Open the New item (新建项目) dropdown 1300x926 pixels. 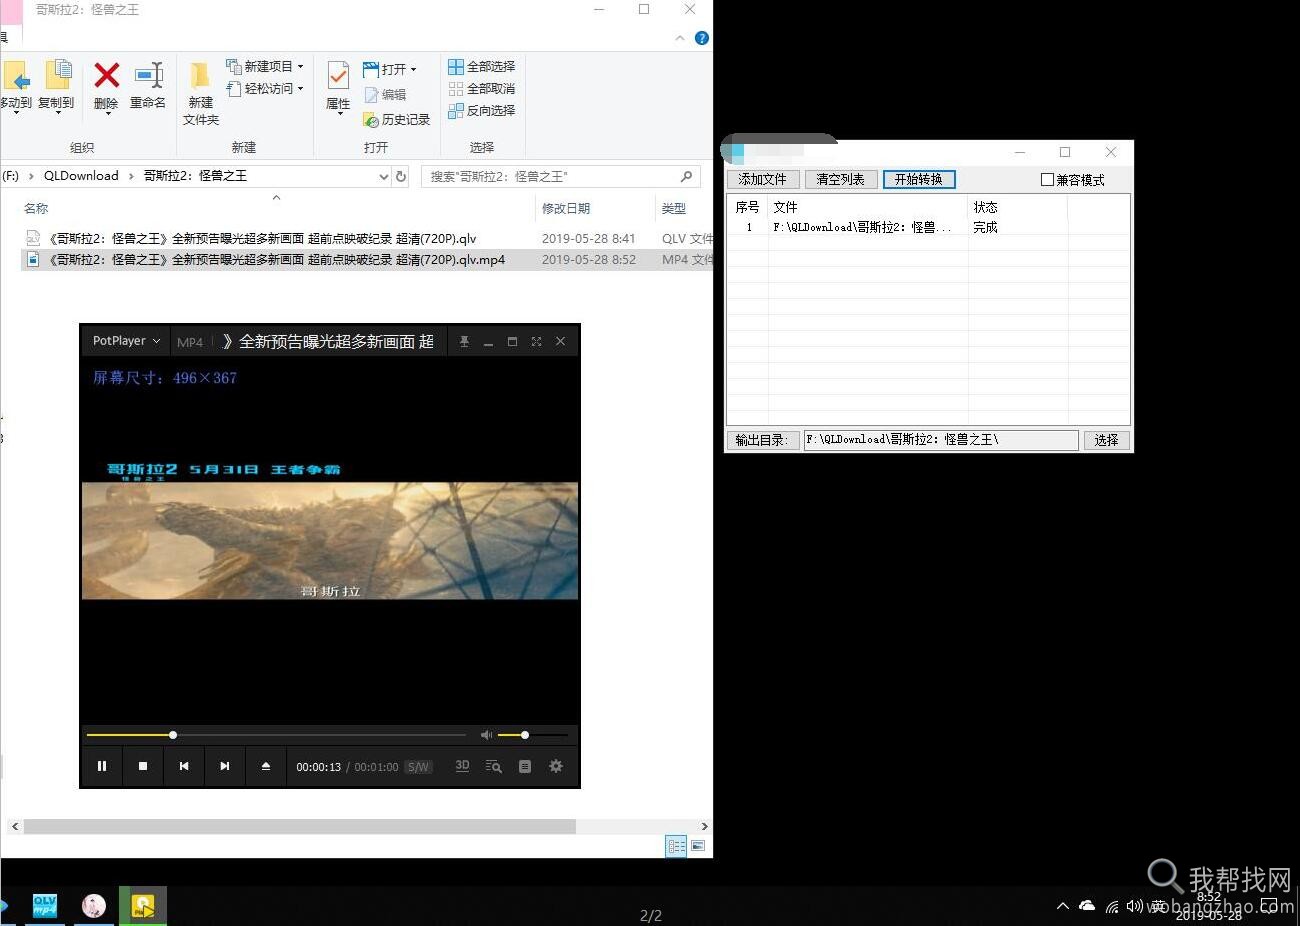(264, 66)
